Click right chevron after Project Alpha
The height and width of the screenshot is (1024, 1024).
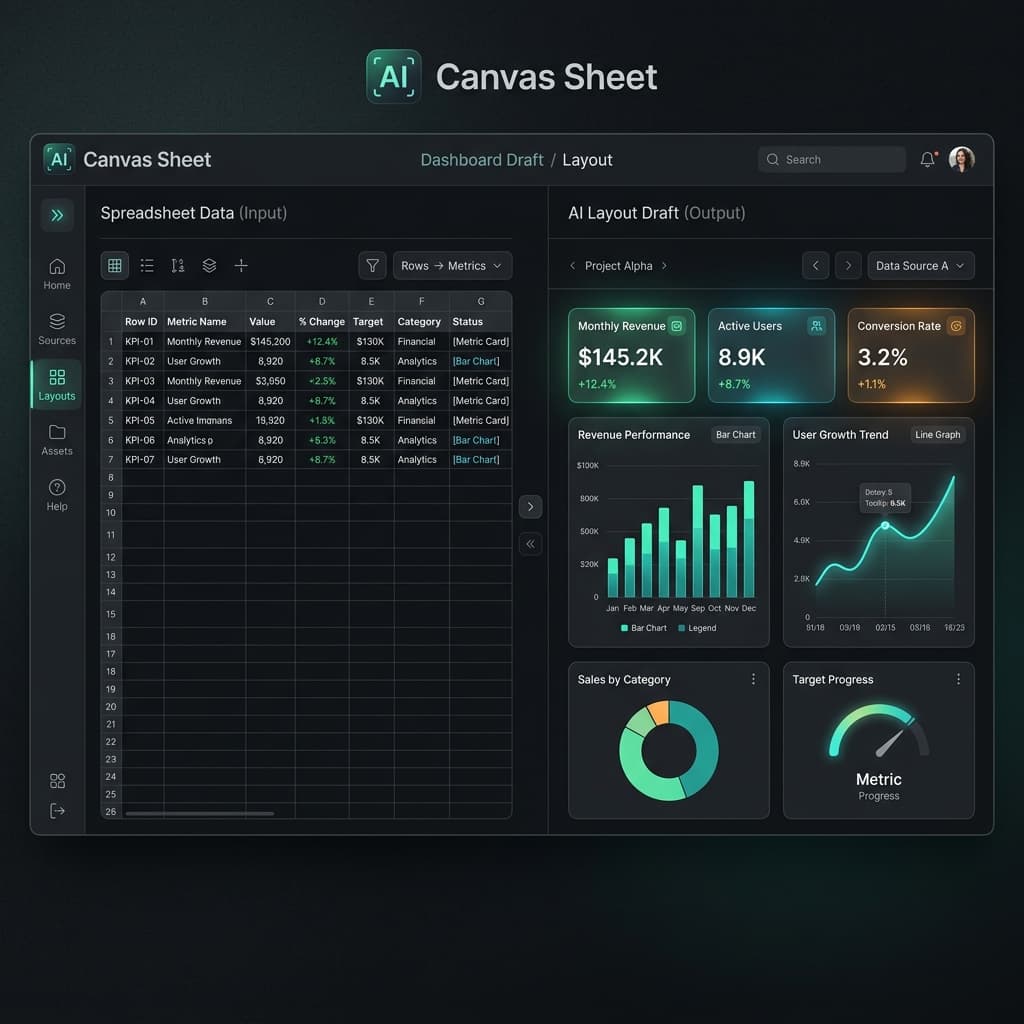point(664,265)
